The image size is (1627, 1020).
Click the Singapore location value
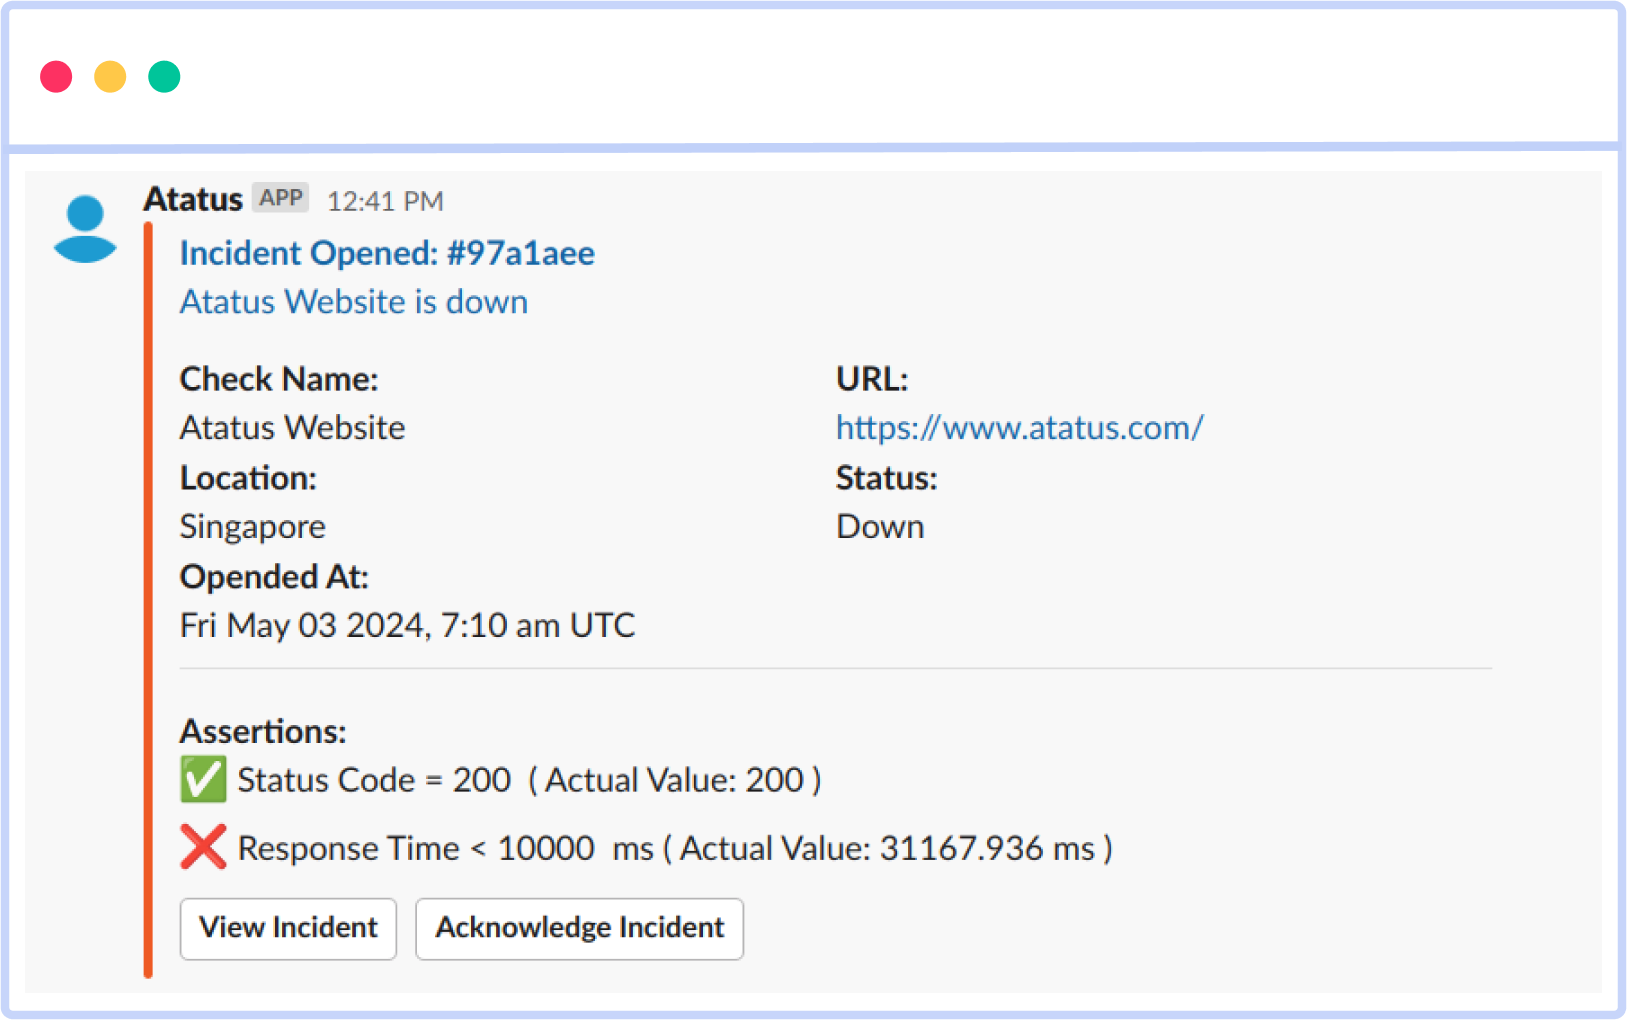coord(253,527)
